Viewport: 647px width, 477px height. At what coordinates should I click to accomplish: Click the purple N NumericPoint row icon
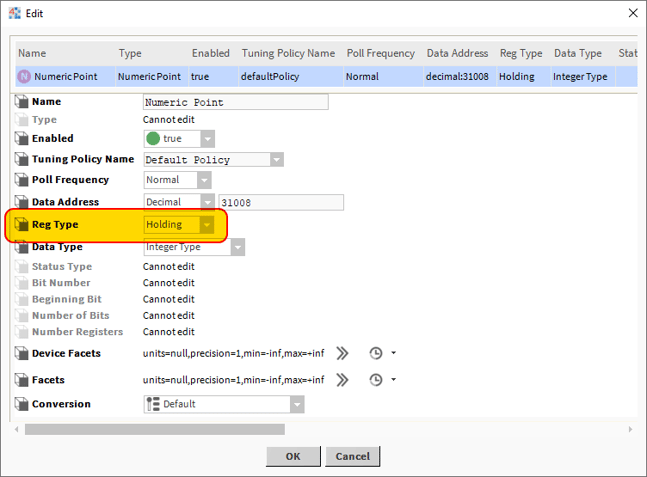[24, 76]
